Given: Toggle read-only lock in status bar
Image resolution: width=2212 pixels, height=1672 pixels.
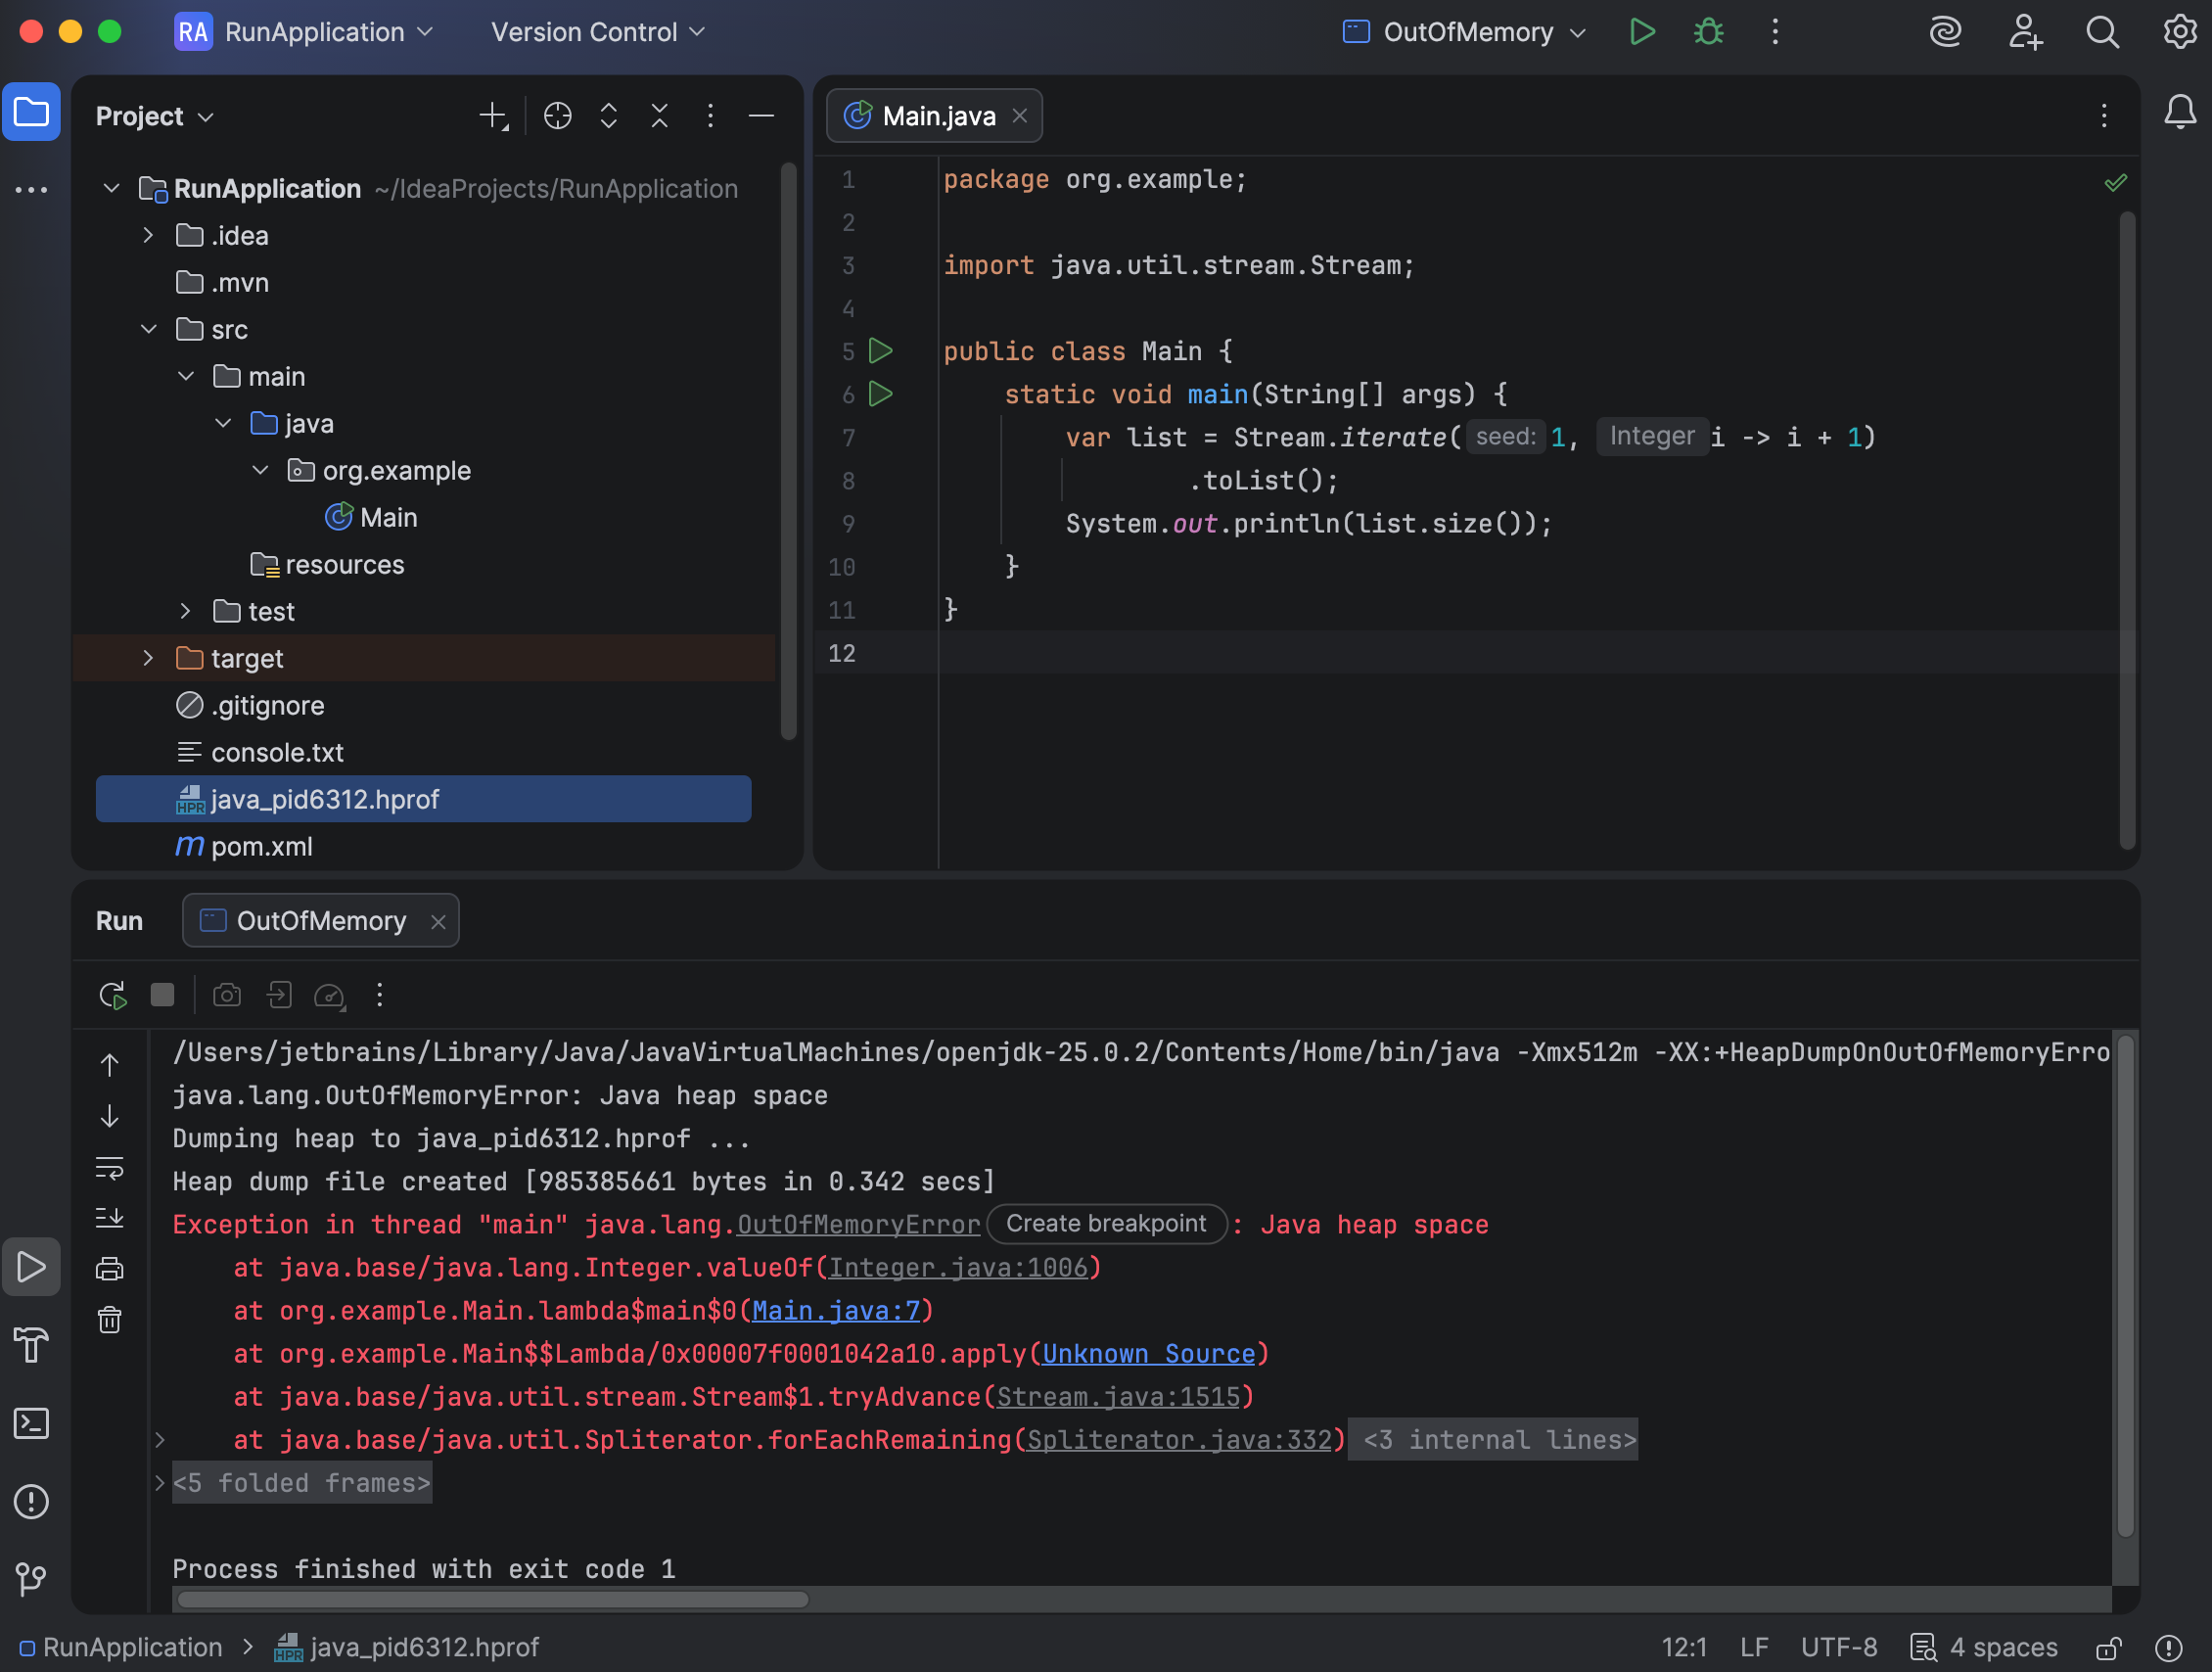Looking at the screenshot, I should click(x=2108, y=1648).
